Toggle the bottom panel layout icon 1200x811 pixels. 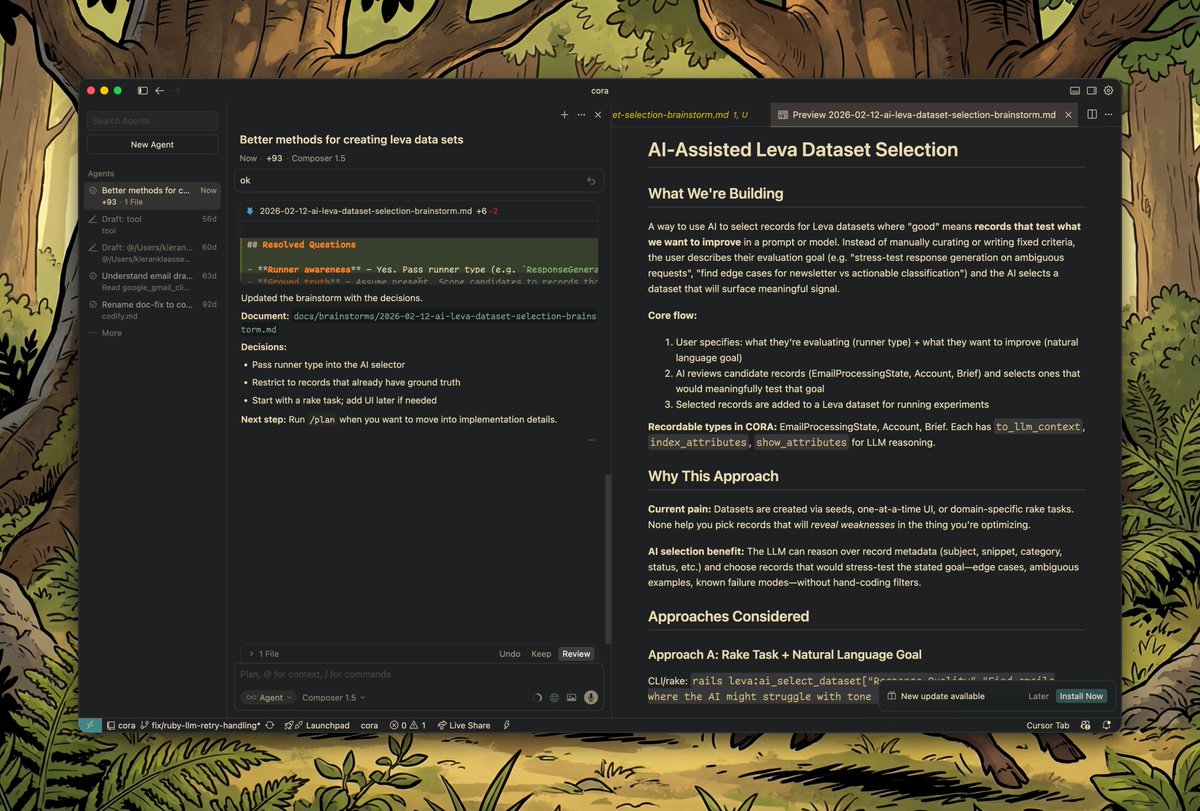tap(1075, 90)
